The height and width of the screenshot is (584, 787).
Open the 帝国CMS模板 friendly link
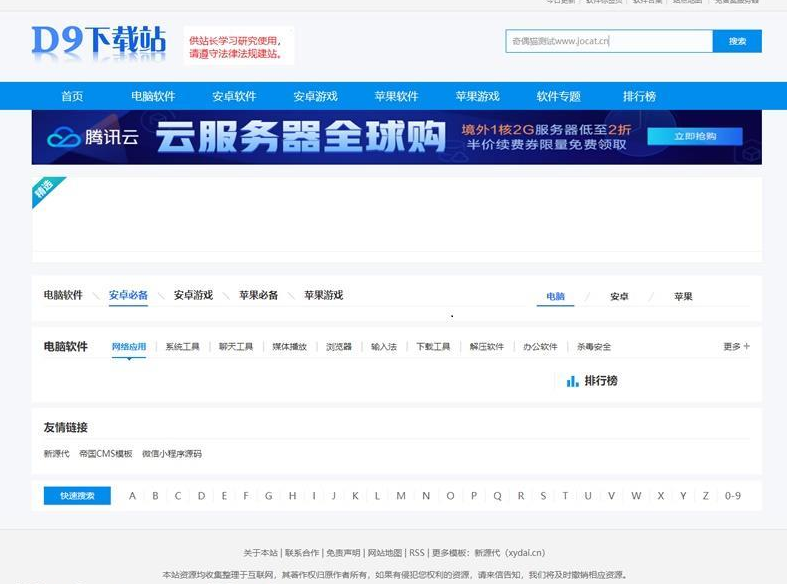point(106,454)
